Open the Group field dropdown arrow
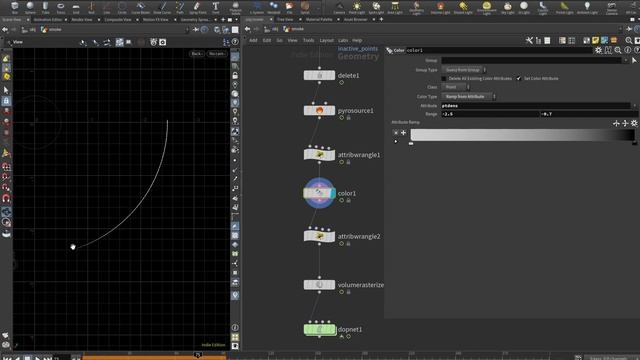Viewport: 640px width, 360px height. tap(626, 60)
